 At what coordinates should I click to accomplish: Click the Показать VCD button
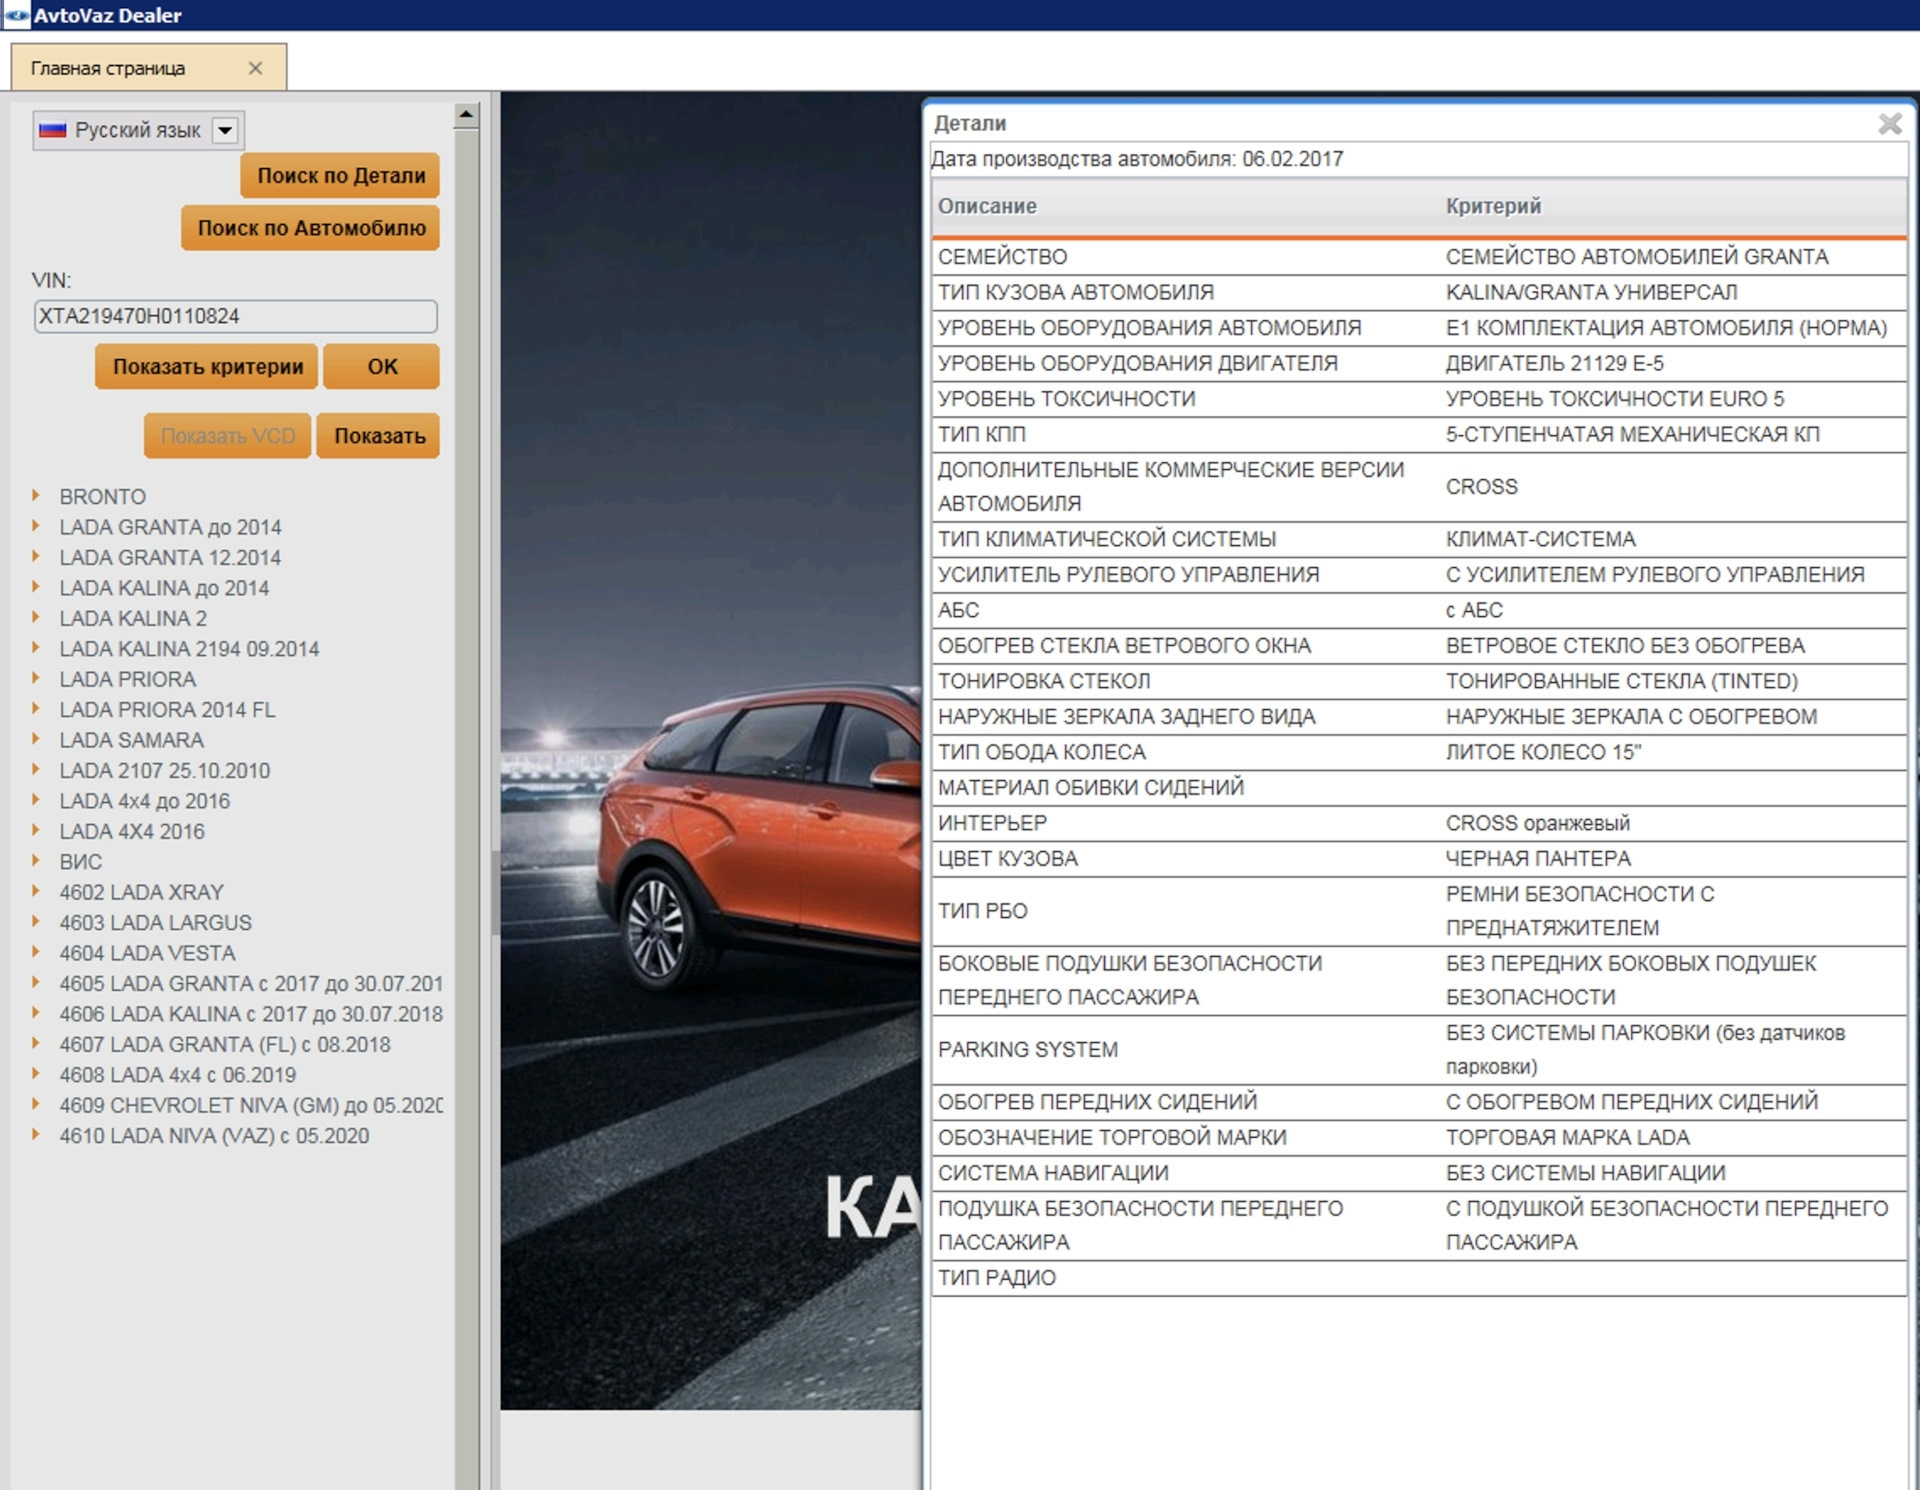pos(228,436)
